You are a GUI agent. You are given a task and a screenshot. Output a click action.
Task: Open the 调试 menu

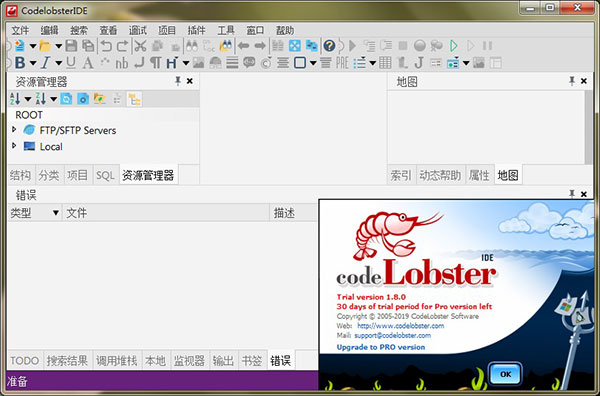[x=138, y=30]
